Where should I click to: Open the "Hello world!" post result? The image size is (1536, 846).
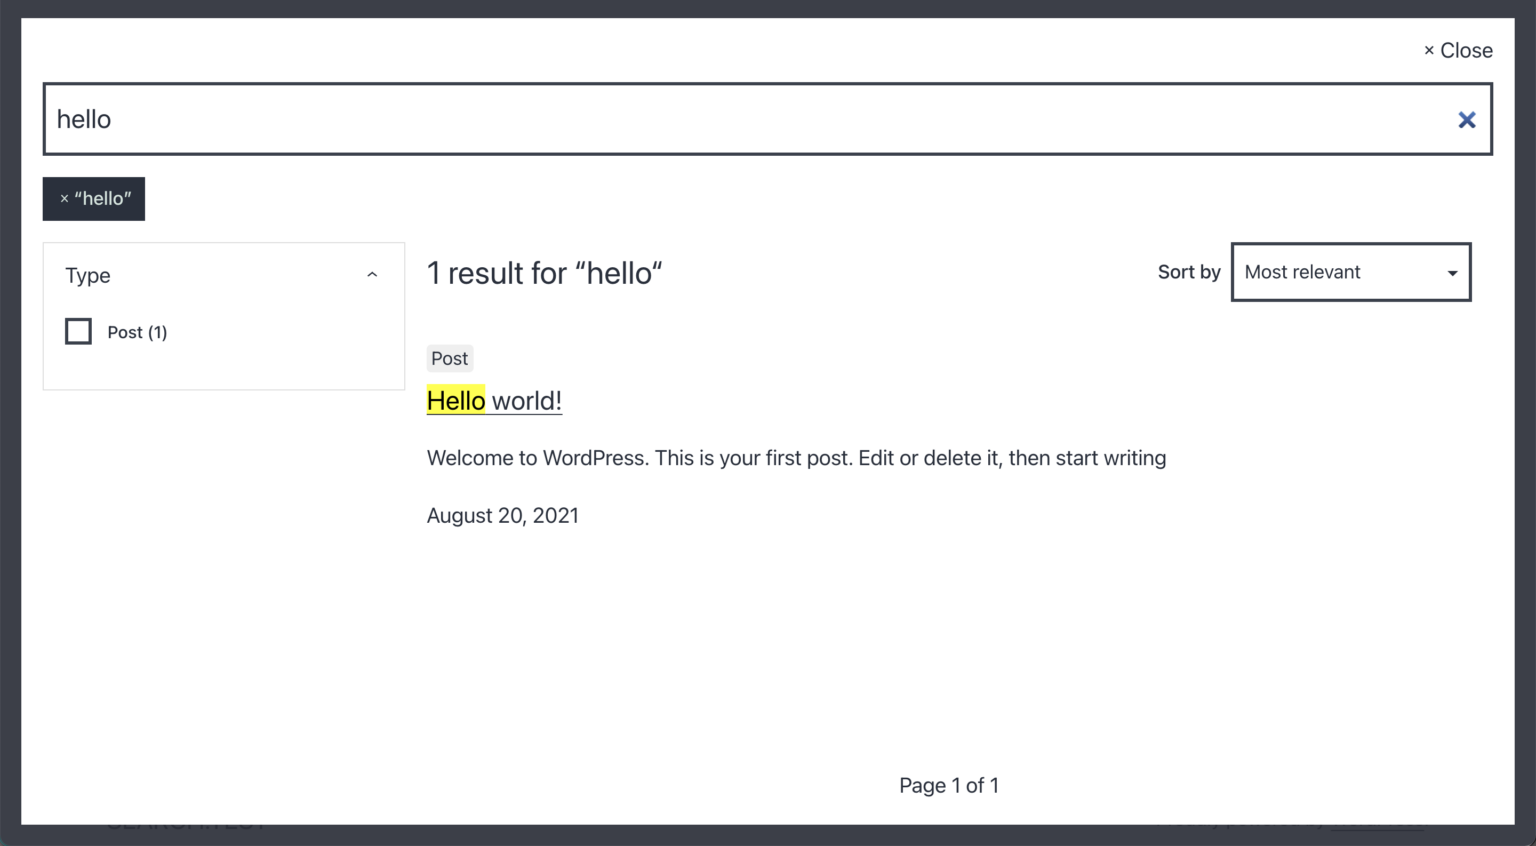494,400
